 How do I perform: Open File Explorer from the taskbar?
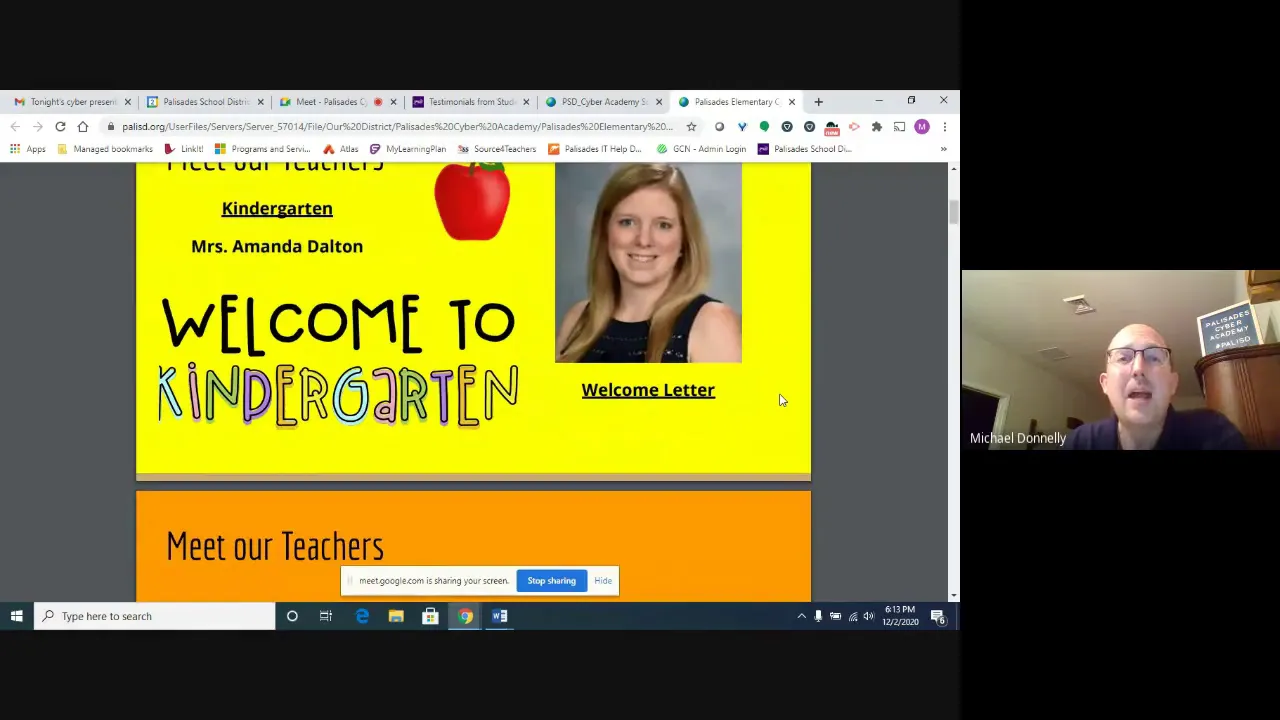coord(396,616)
